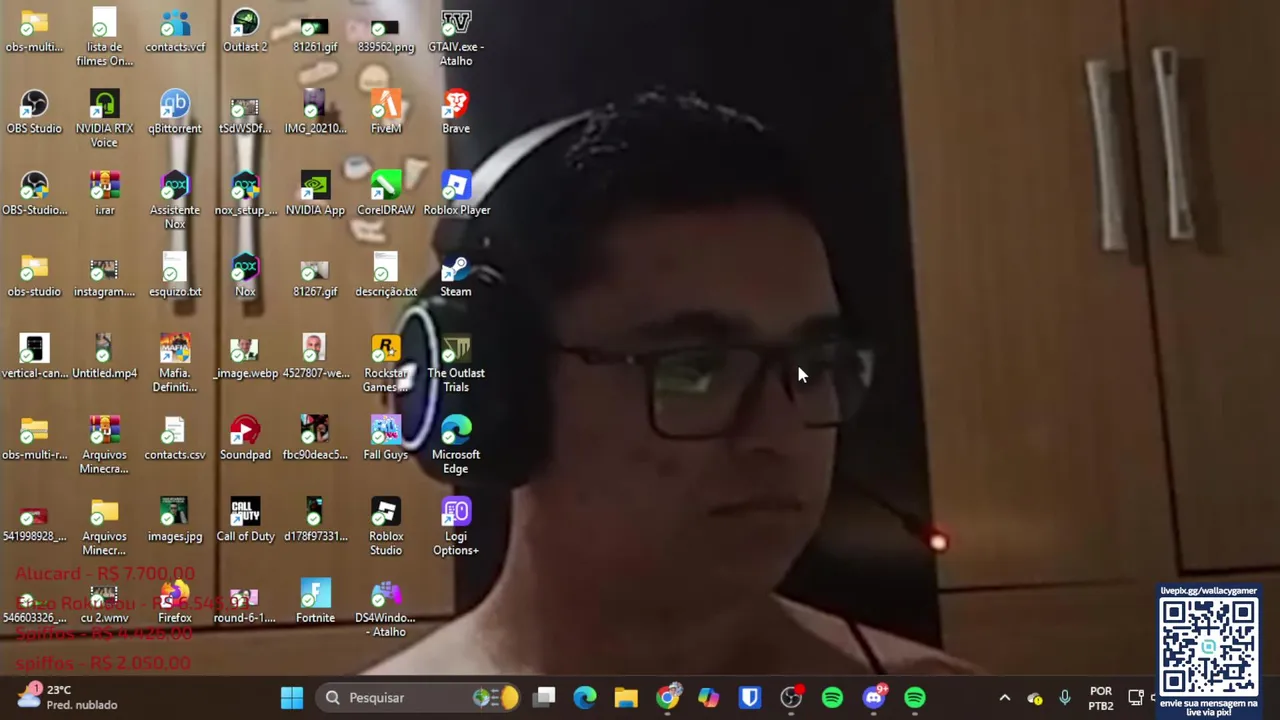Select the Untitled.mp4 video file

click(104, 357)
